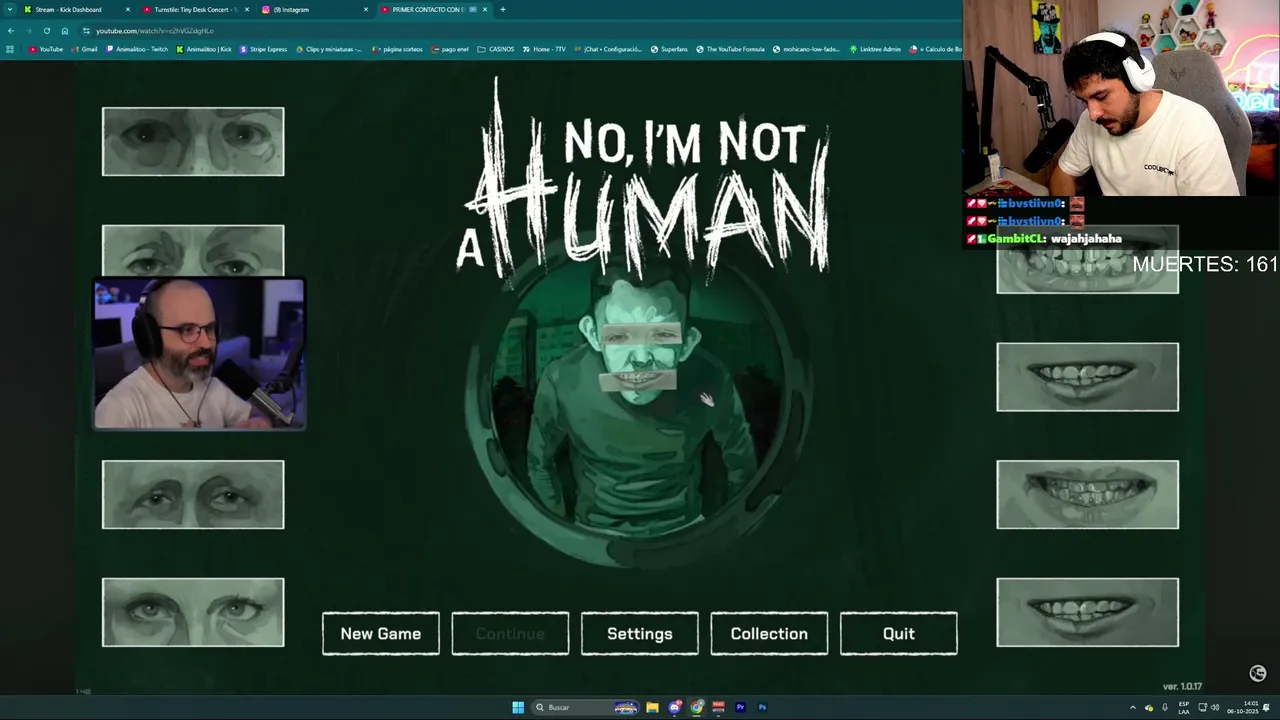Open the página sorteos bookmark
Image resolution: width=1280 pixels, height=720 pixels.
(x=397, y=49)
